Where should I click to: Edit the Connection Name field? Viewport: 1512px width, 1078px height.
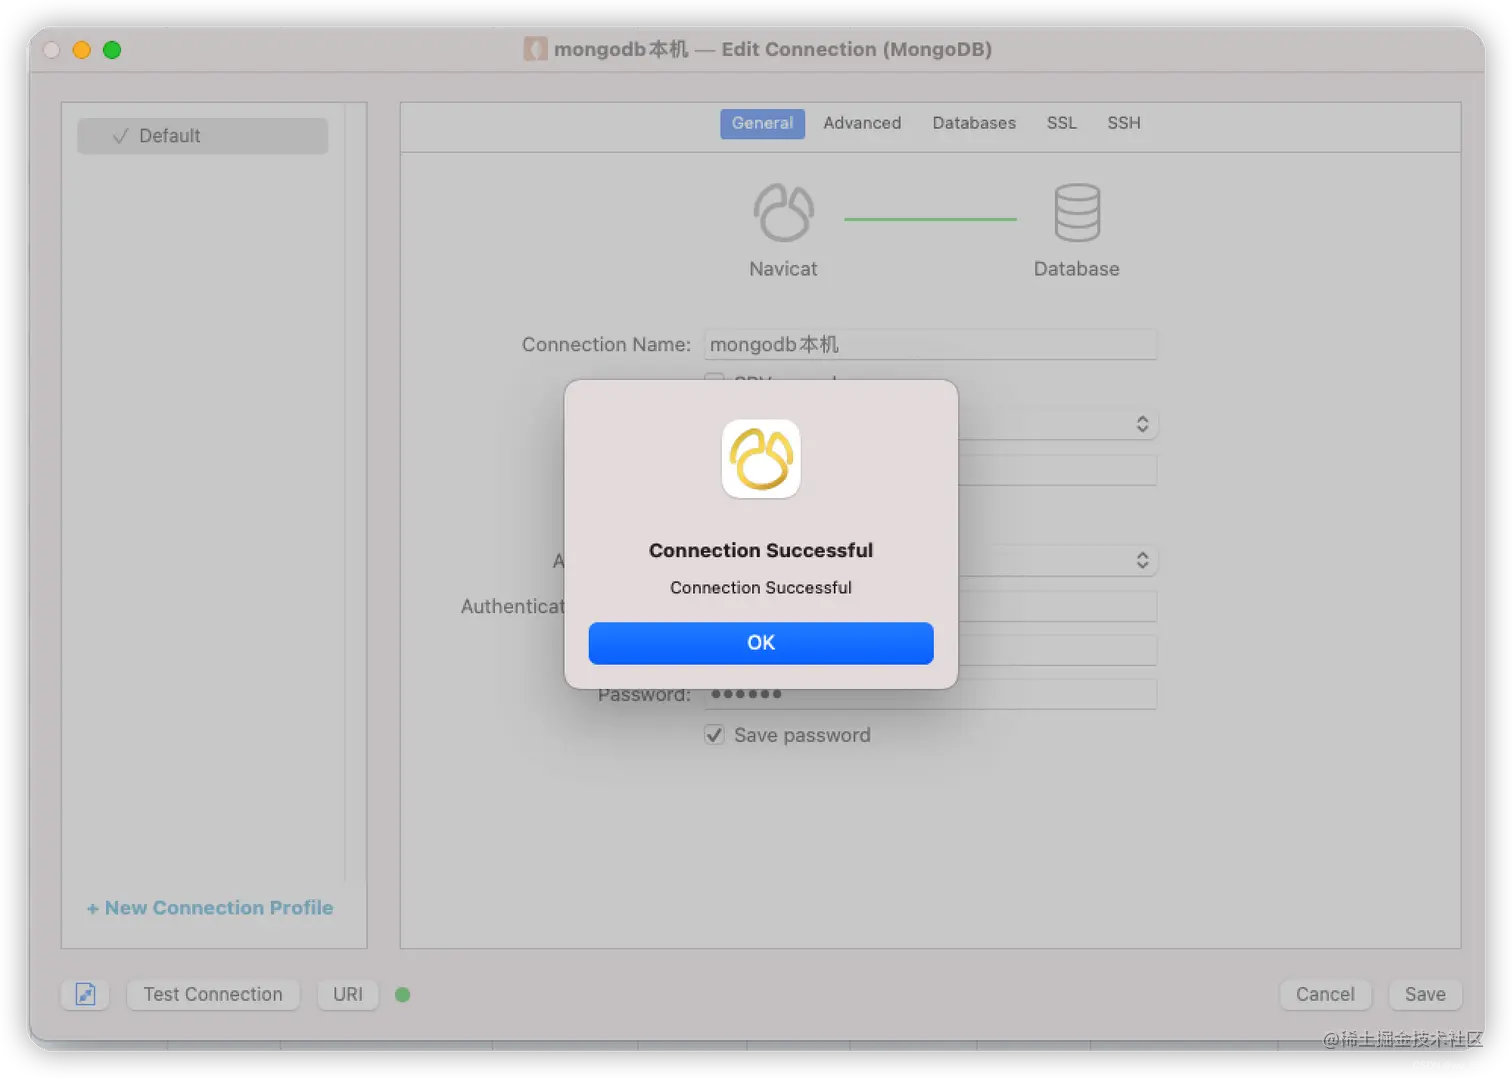[x=930, y=345]
